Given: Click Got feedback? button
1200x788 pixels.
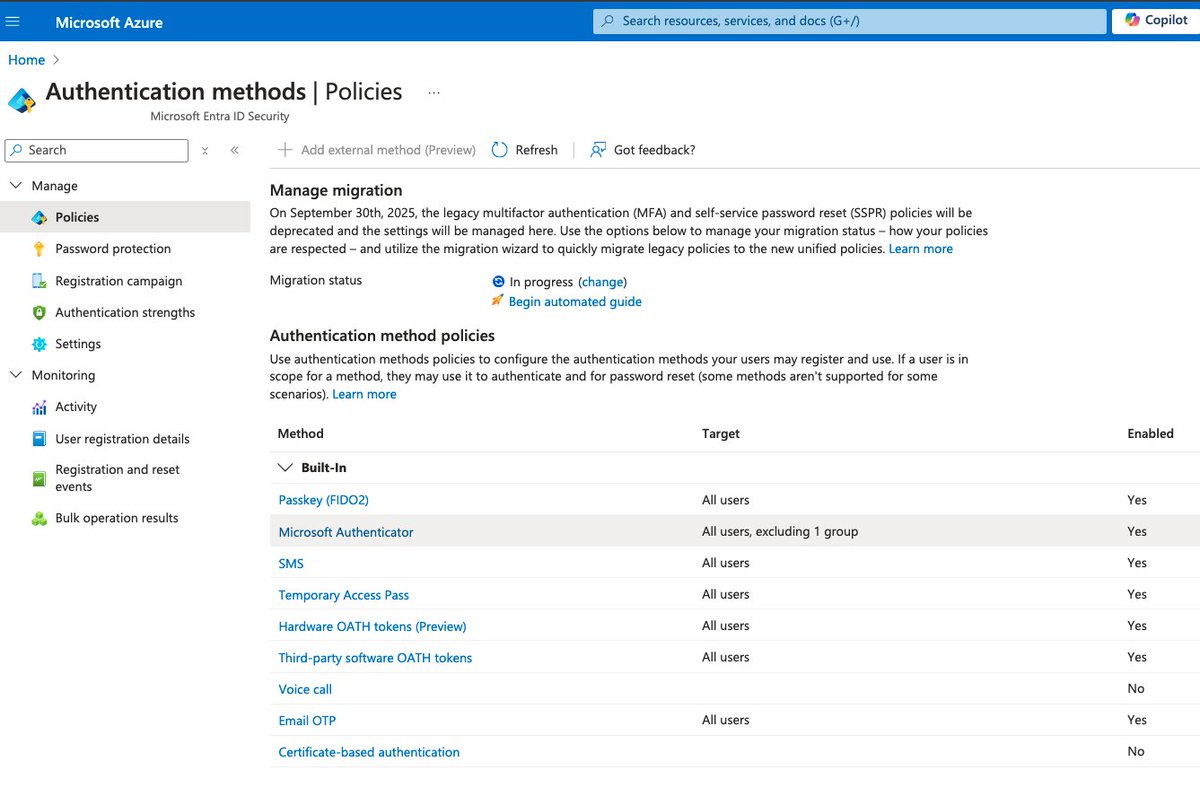Looking at the screenshot, I should (x=642, y=150).
